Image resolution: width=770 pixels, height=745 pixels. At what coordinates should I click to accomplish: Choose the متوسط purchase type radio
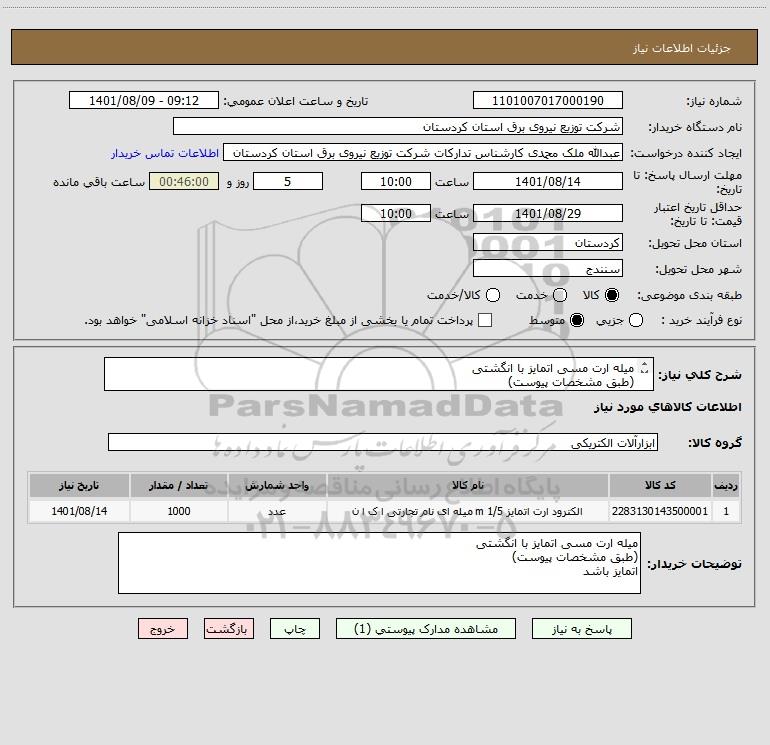point(577,320)
